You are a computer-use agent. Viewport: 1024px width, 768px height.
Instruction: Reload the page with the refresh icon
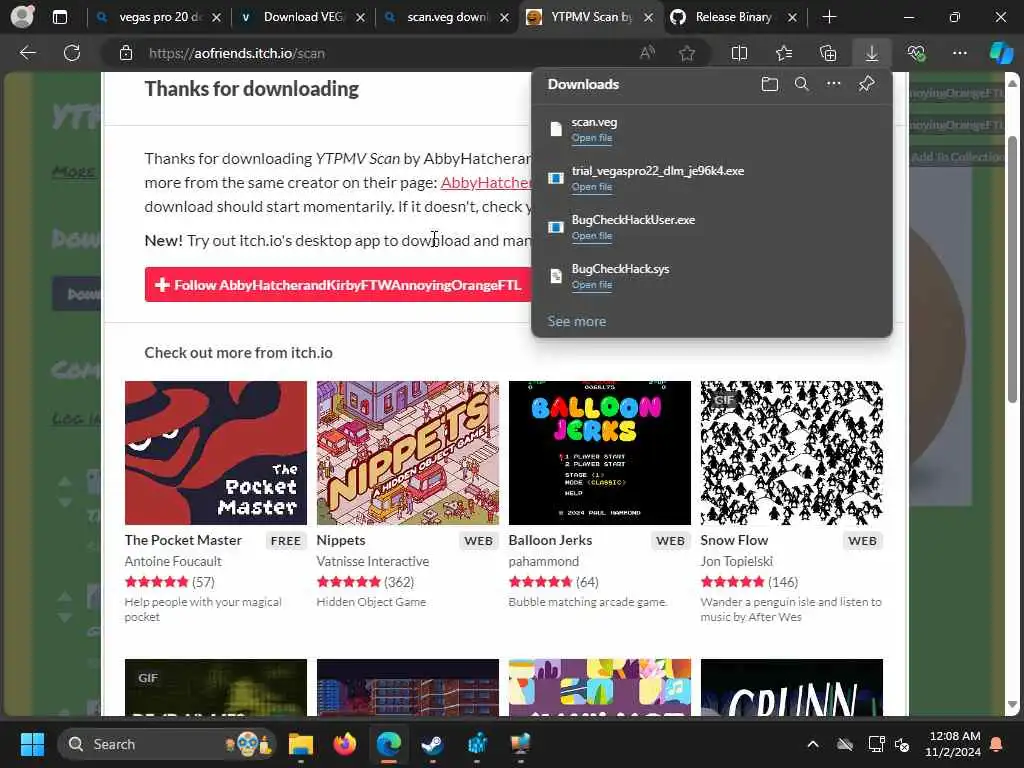pos(72,53)
